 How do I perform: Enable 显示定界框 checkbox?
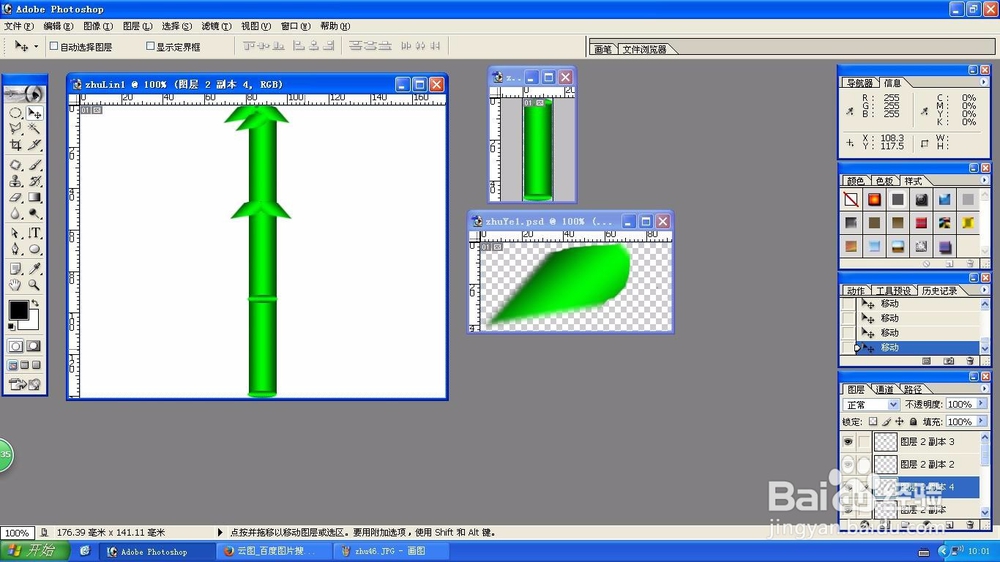click(150, 46)
